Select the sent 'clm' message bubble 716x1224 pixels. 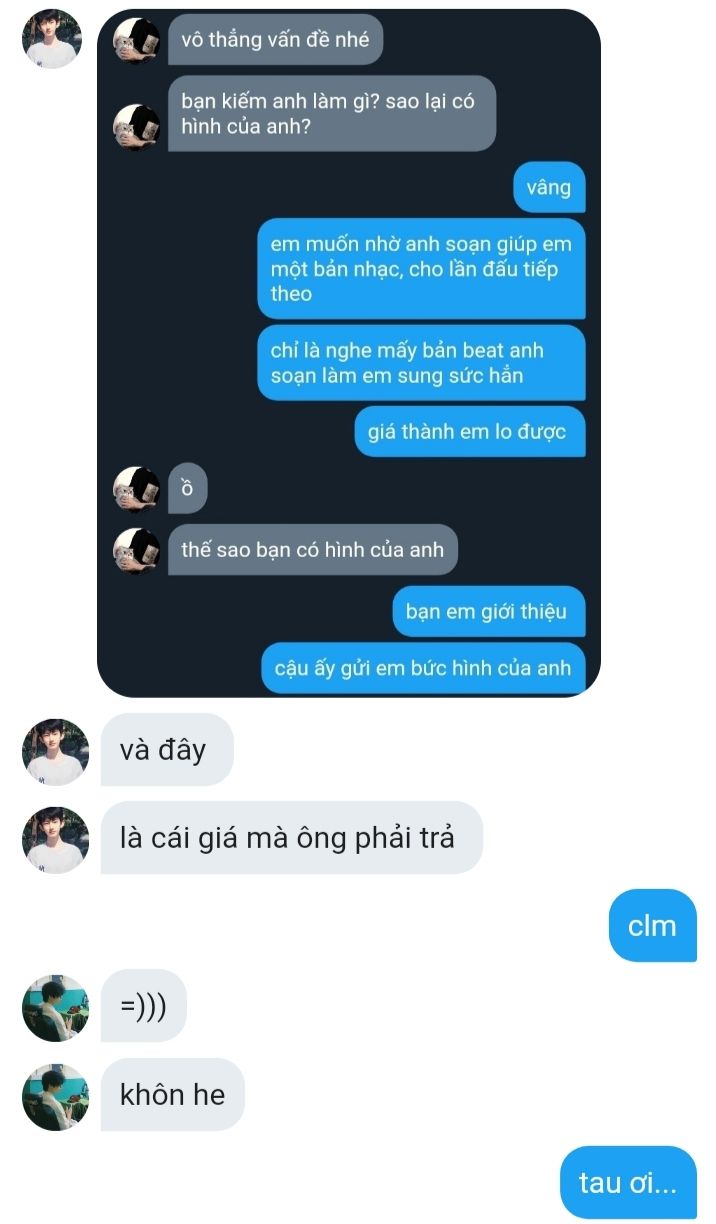point(652,926)
